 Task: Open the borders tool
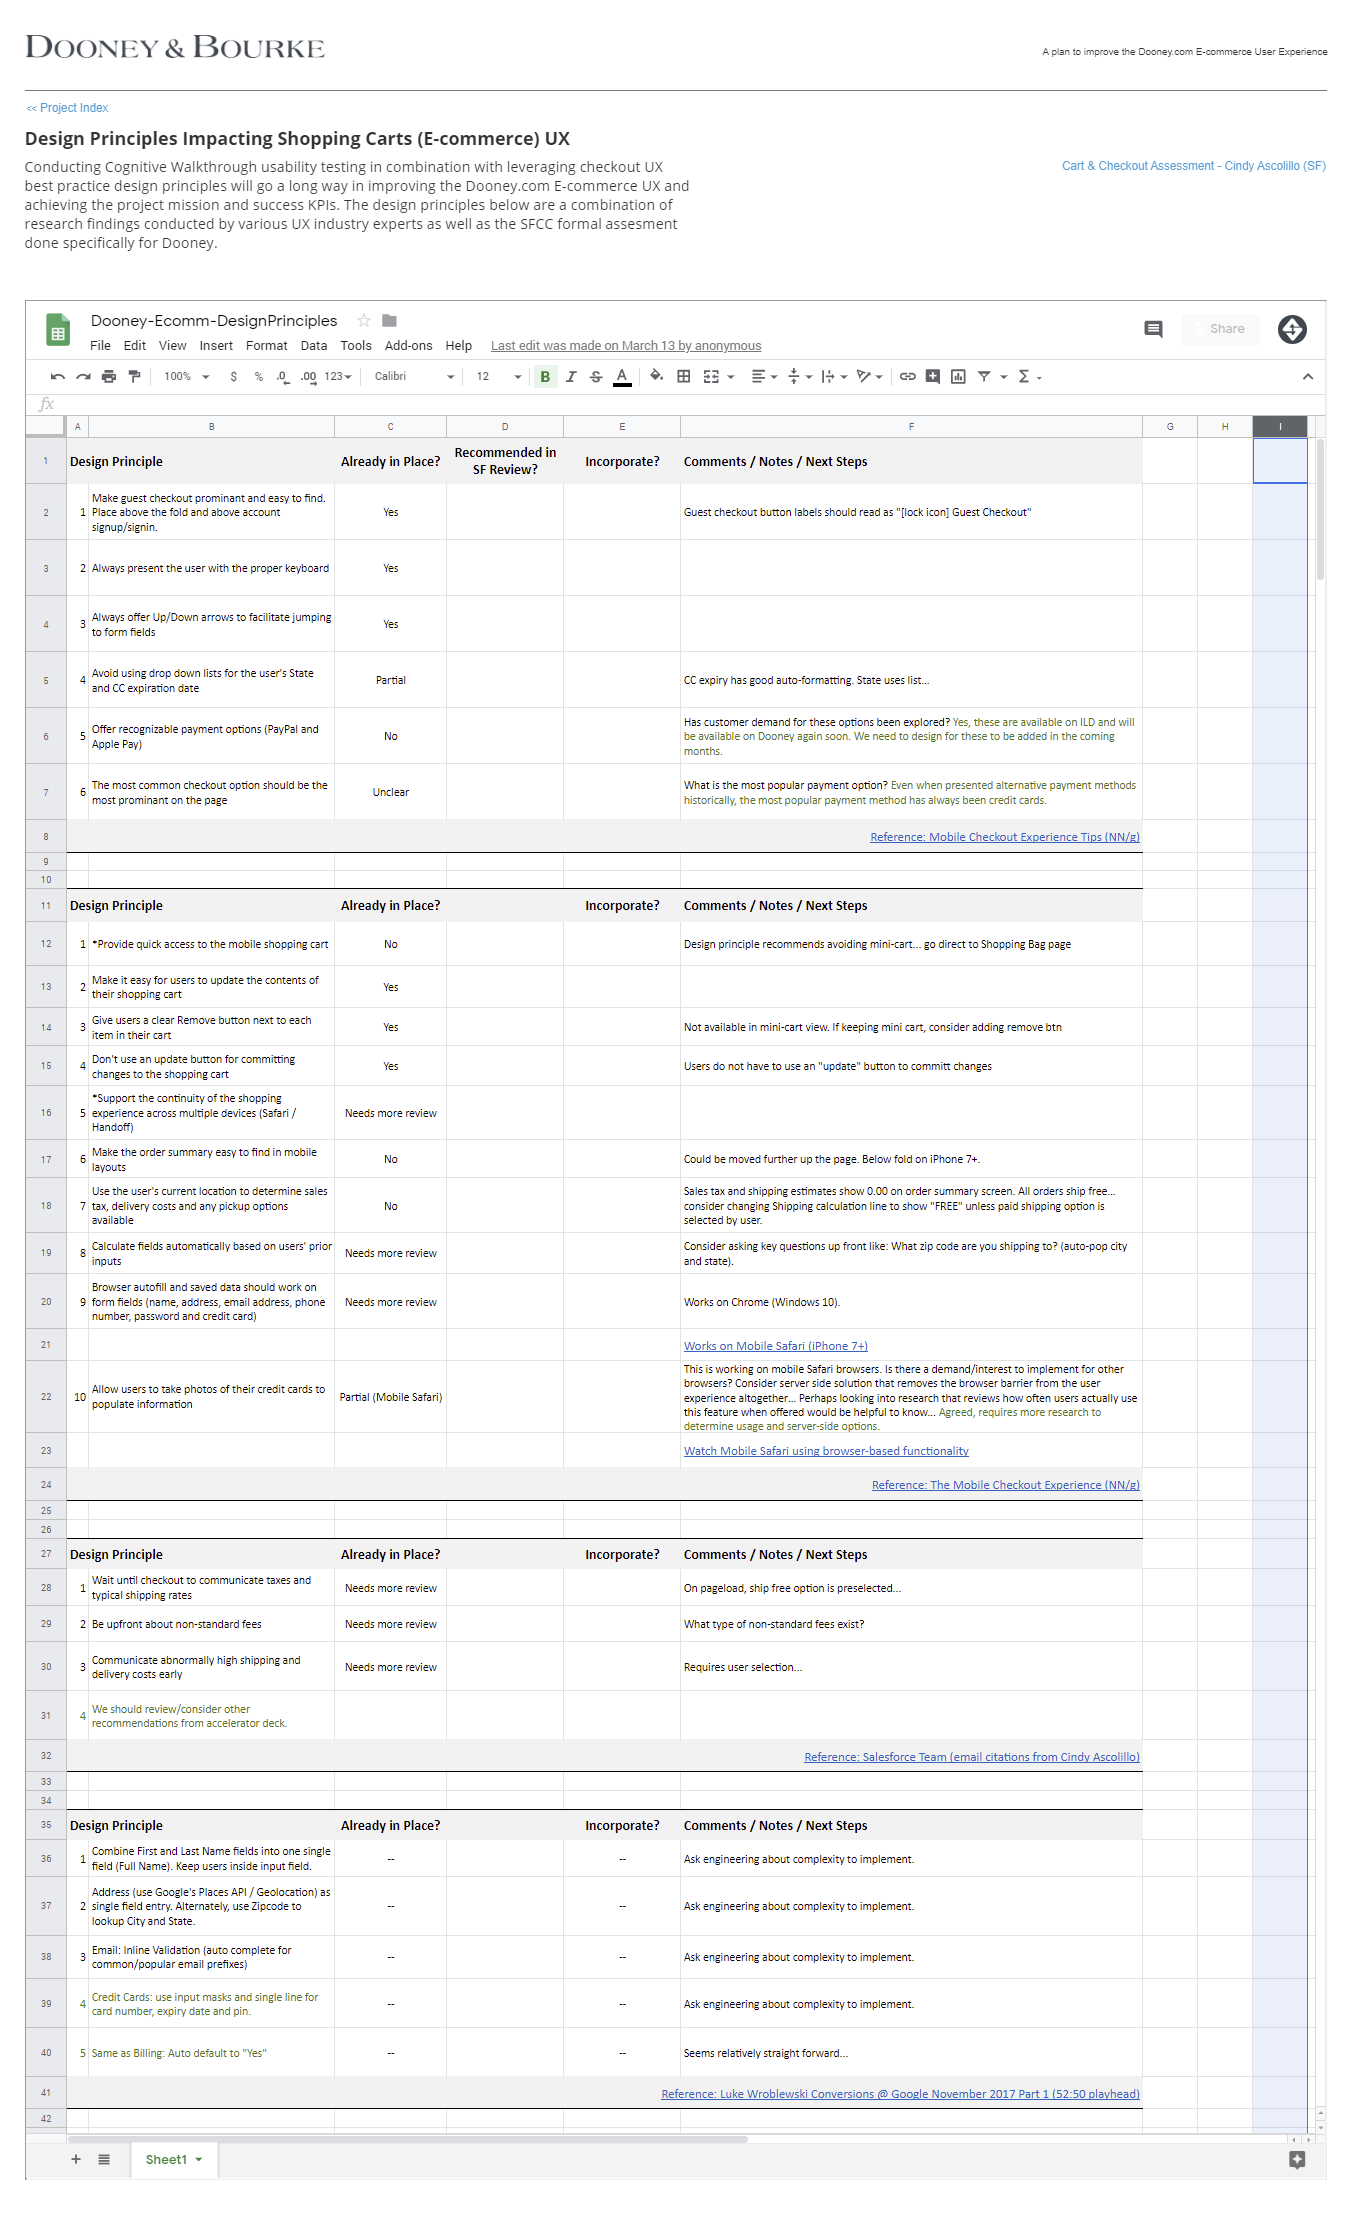point(684,377)
